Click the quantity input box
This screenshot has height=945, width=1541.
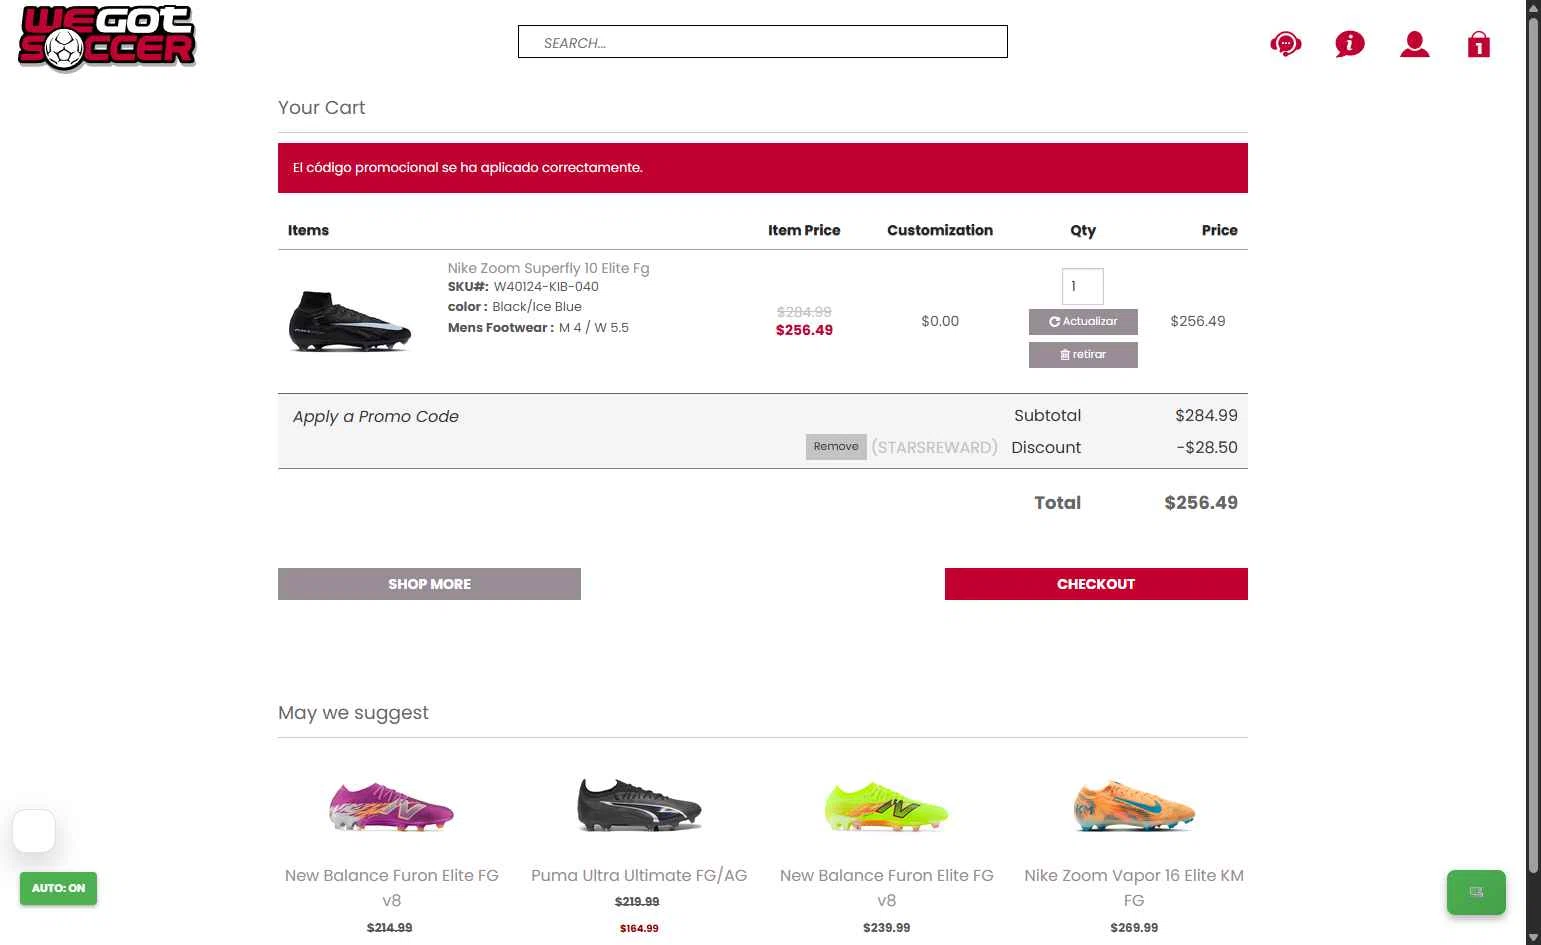pos(1082,286)
